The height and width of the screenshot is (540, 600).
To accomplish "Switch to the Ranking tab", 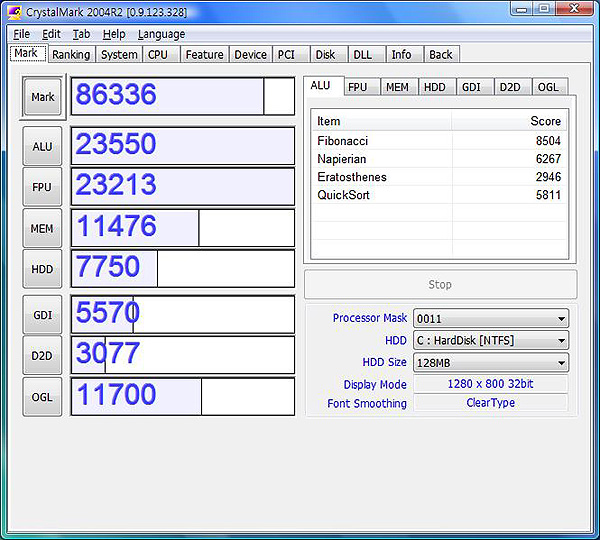I will [x=71, y=54].
